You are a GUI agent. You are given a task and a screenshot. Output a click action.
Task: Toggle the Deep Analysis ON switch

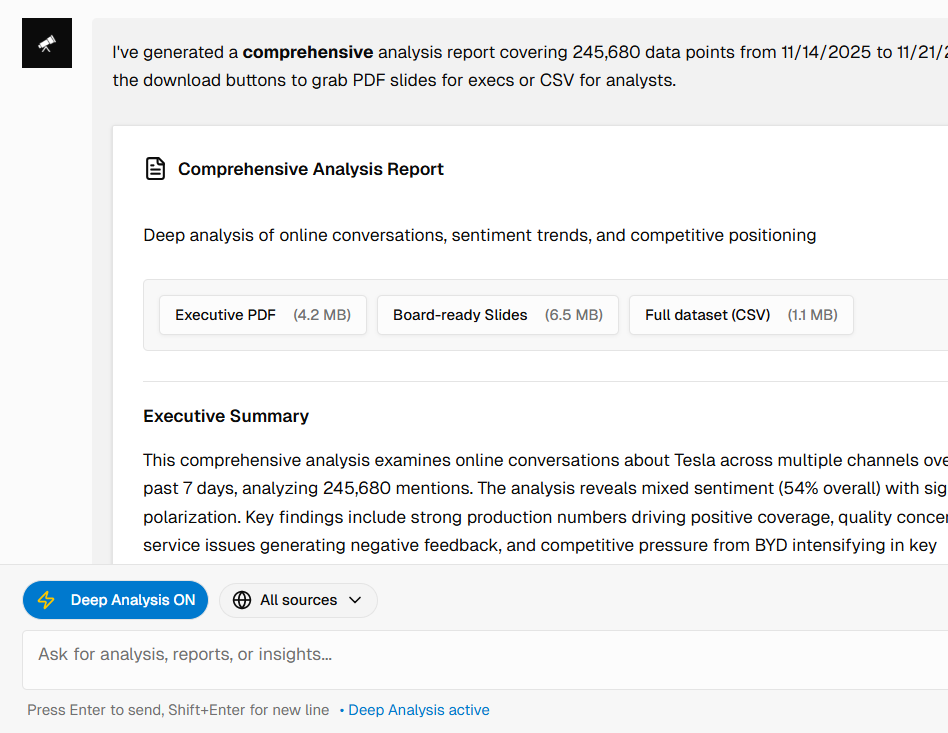(115, 600)
